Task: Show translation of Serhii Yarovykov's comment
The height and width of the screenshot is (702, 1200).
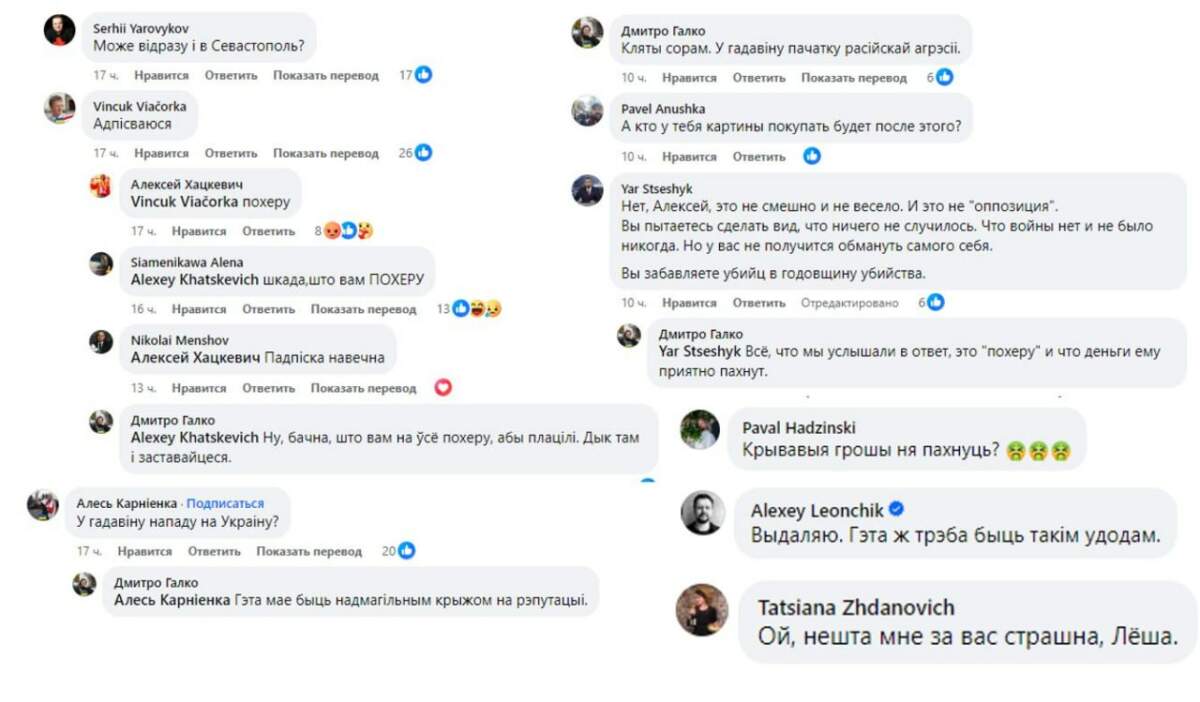Action: pos(326,75)
